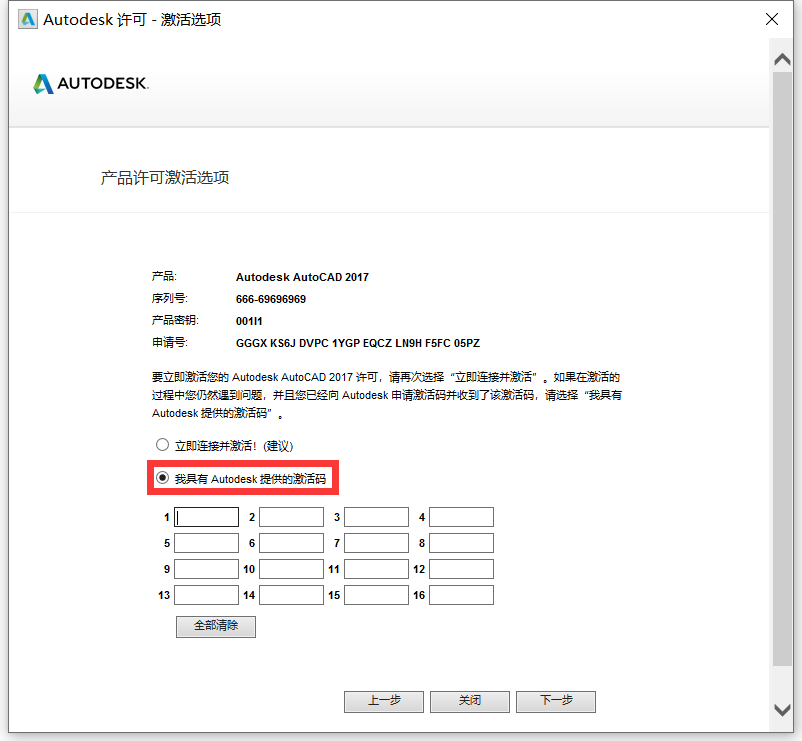The image size is (802, 741).
Task: Focus activation code field 5
Action: point(207,543)
